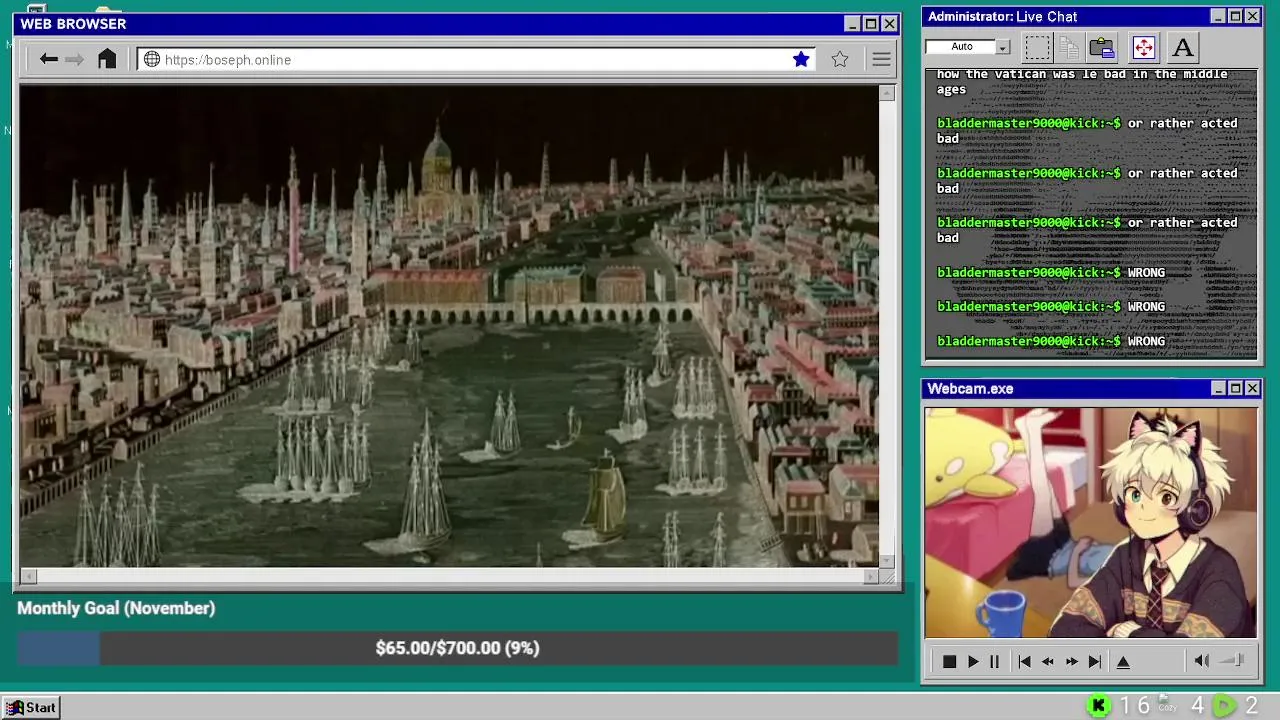Toggle the filled blue bookmark star
Viewport: 1280px width, 720px height.
click(801, 59)
